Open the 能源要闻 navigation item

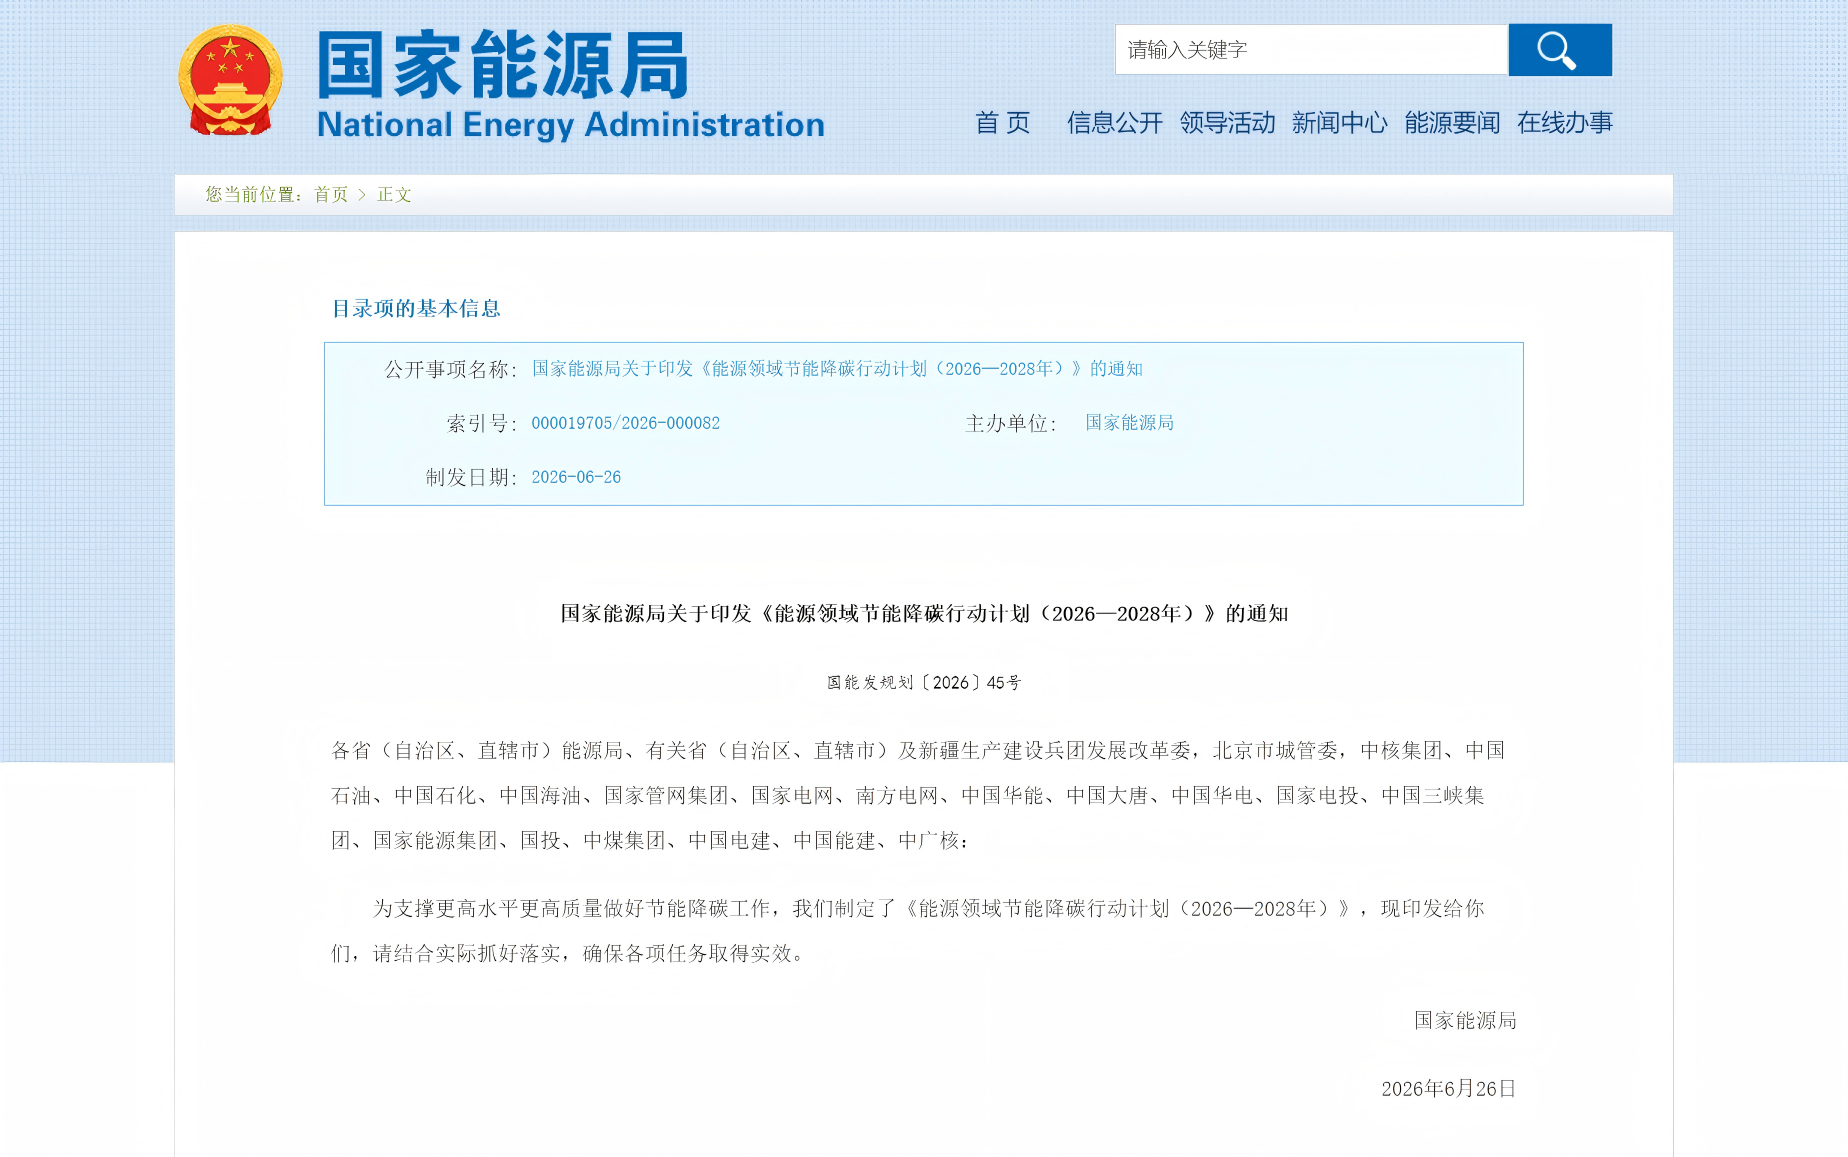(1452, 123)
